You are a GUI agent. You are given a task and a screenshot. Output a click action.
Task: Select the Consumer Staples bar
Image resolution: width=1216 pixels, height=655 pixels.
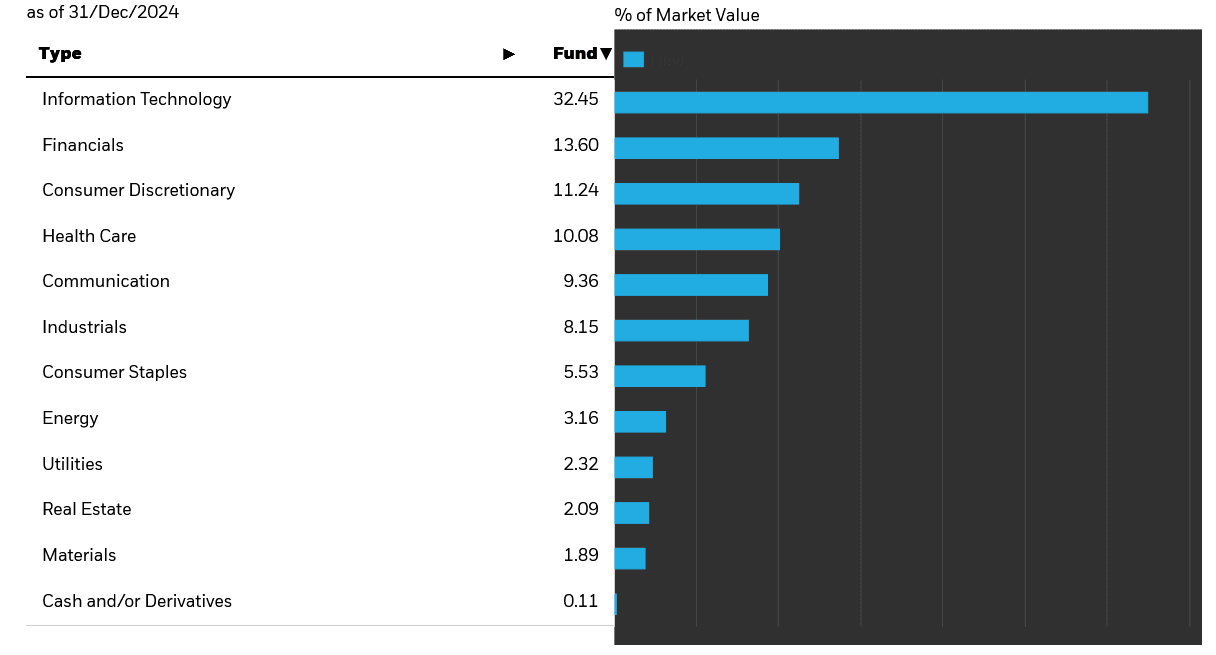click(659, 376)
